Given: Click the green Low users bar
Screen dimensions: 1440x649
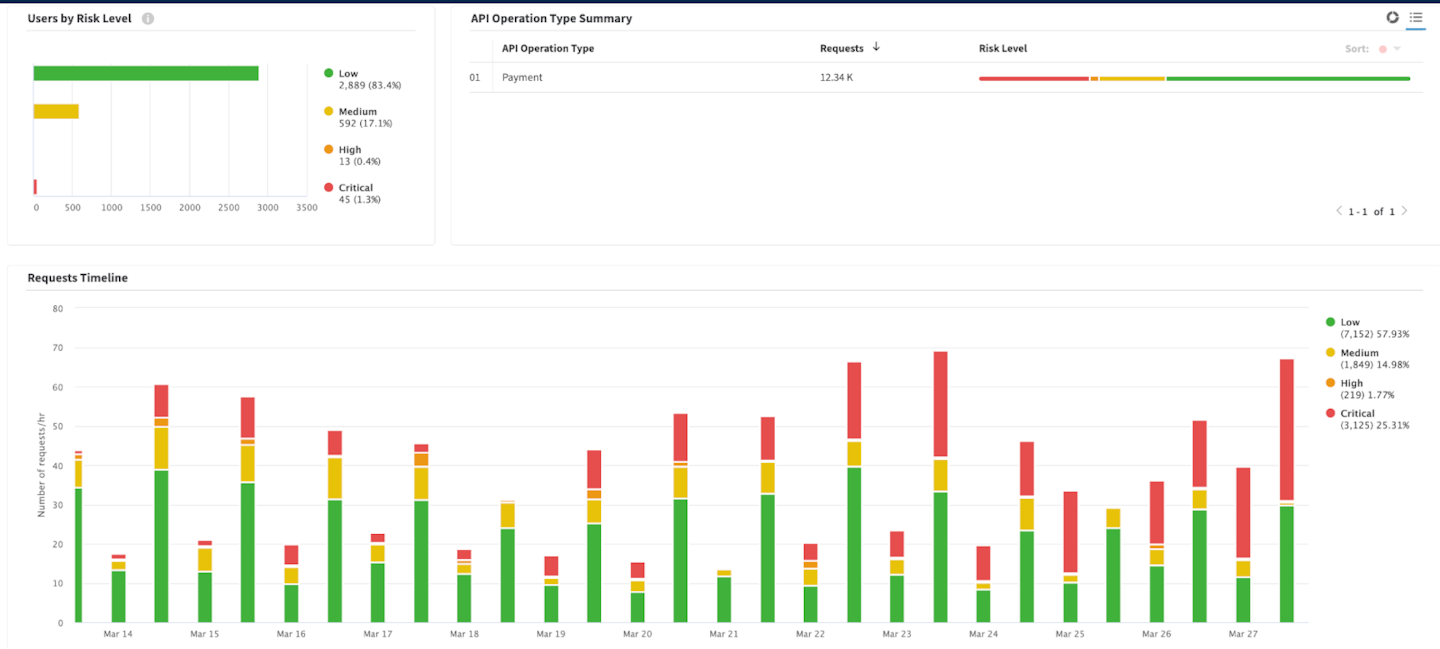Looking at the screenshot, I should tap(146, 73).
